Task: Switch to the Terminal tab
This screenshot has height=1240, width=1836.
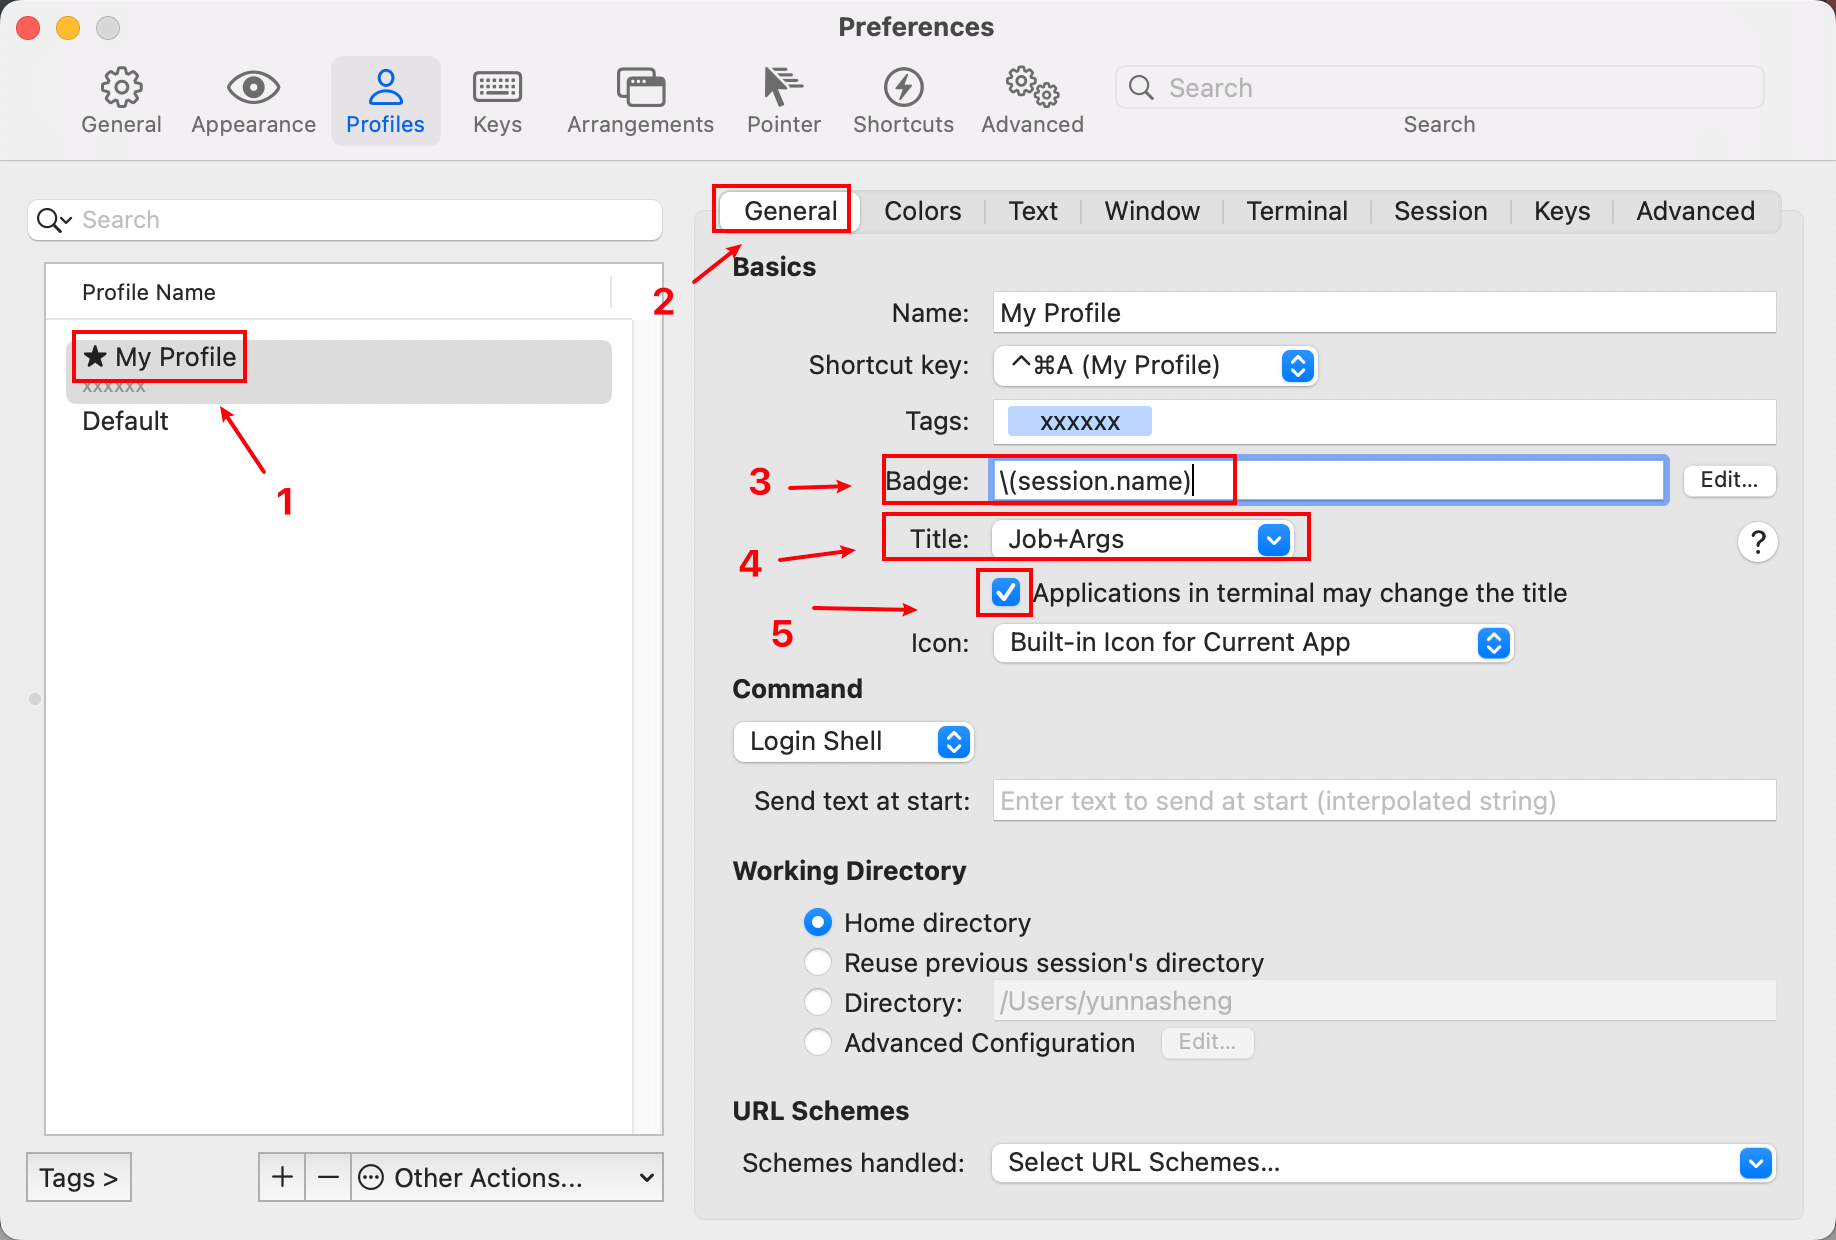Action: pyautogui.click(x=1297, y=211)
